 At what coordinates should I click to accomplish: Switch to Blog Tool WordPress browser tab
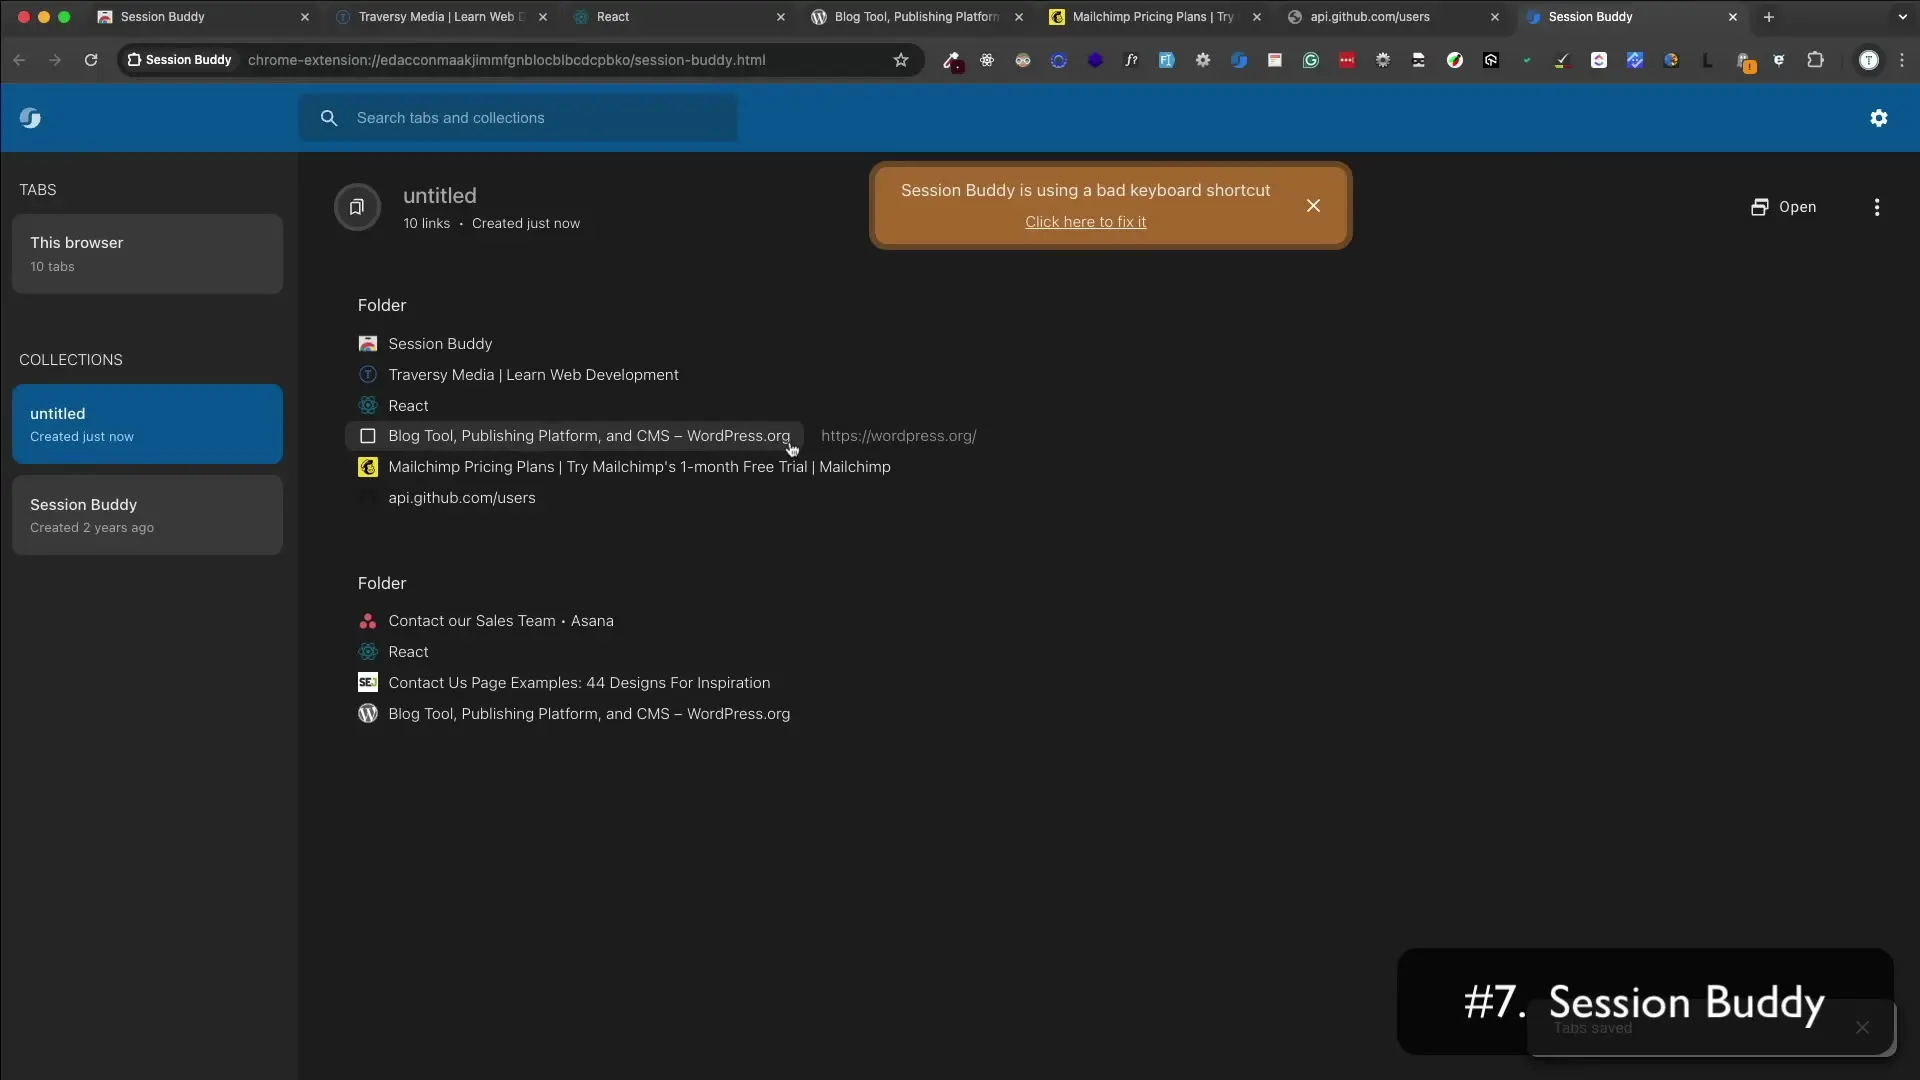click(x=918, y=17)
